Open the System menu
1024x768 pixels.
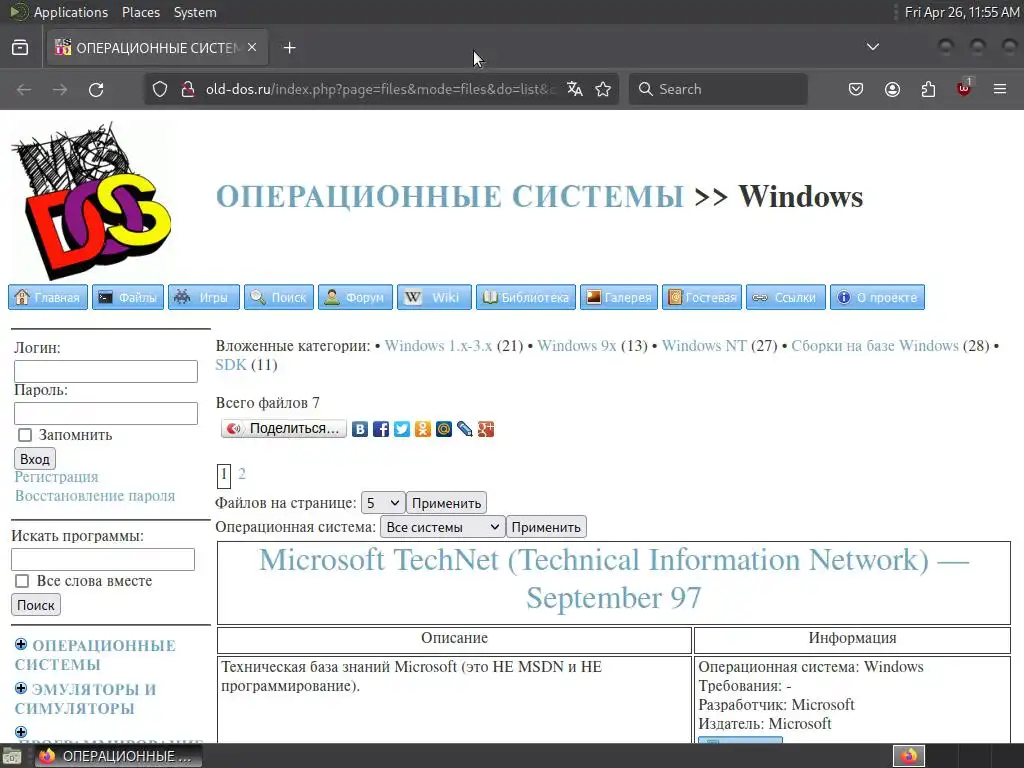(195, 12)
